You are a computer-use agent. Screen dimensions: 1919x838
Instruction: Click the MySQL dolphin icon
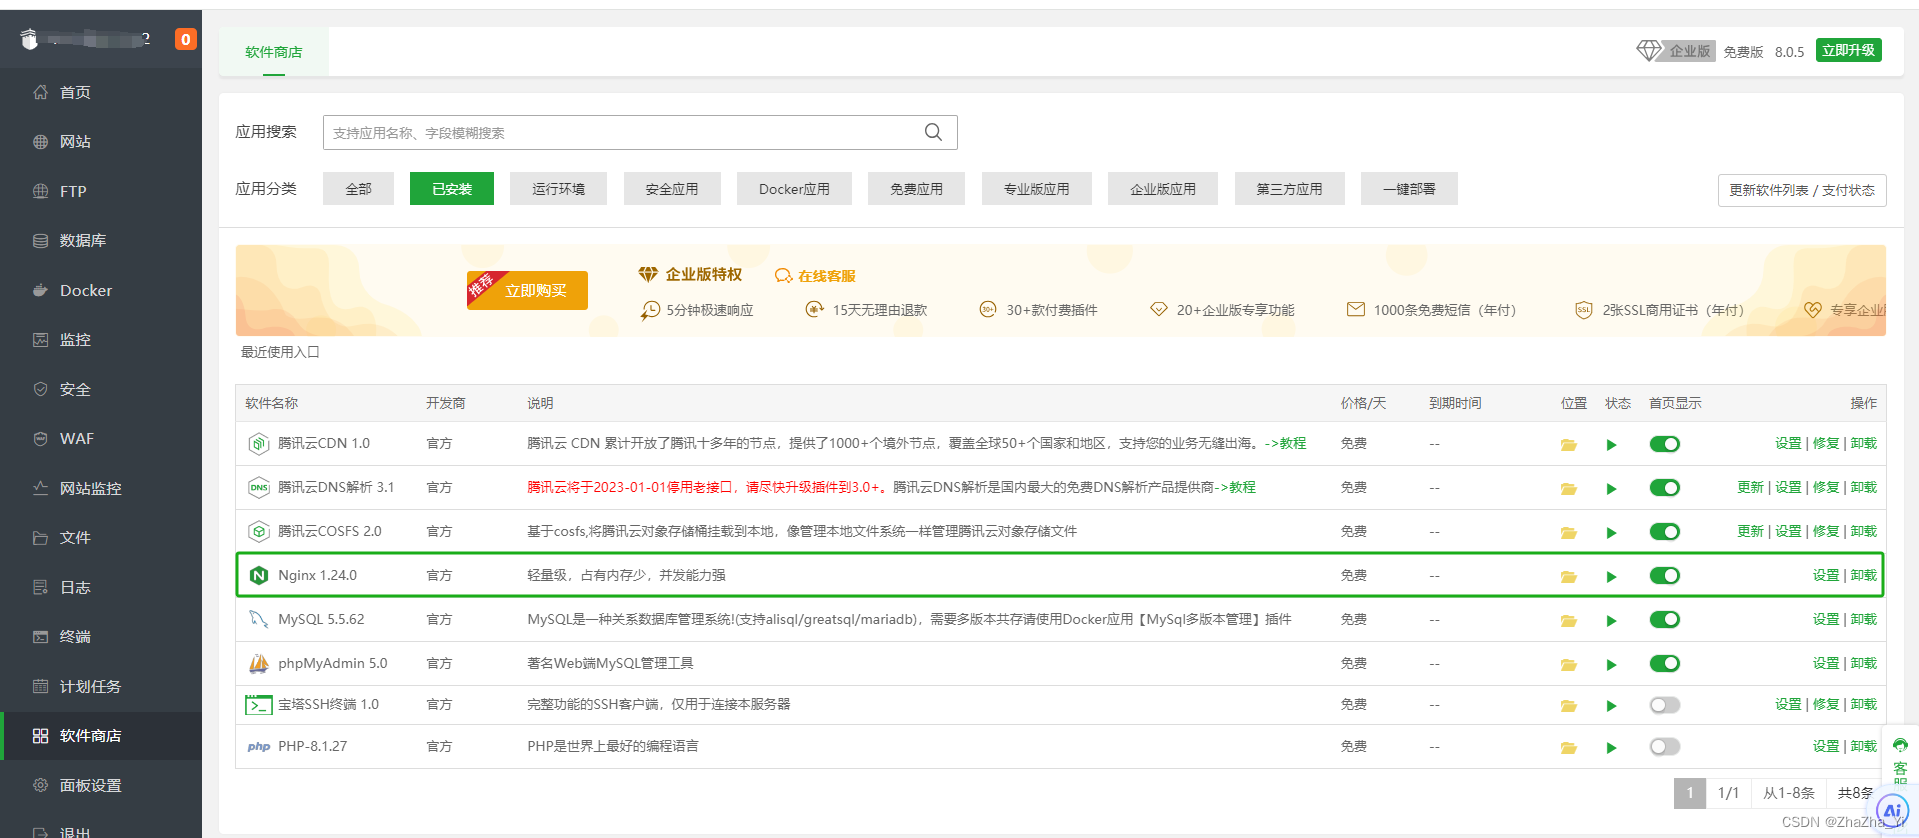point(259,619)
